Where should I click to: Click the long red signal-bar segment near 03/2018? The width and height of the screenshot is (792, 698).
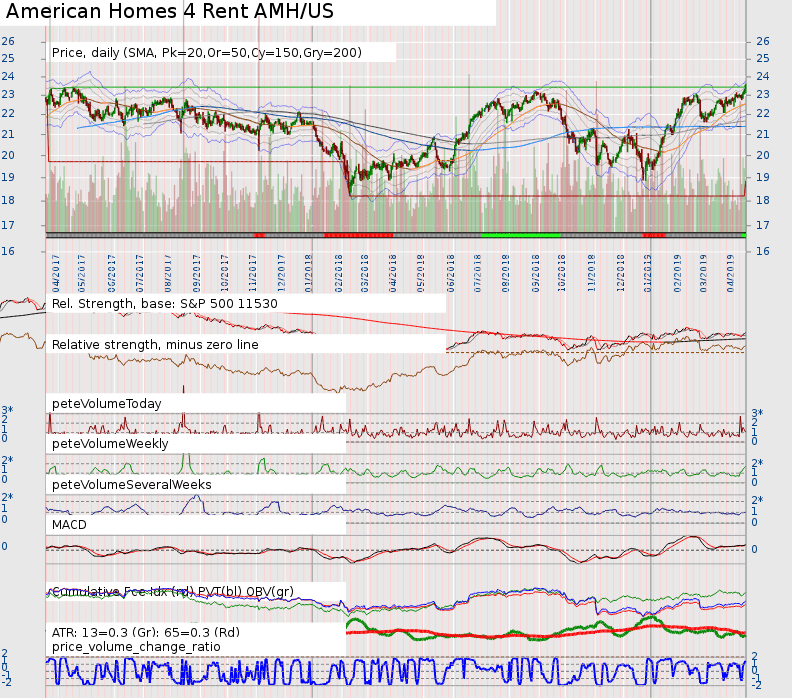point(359,235)
